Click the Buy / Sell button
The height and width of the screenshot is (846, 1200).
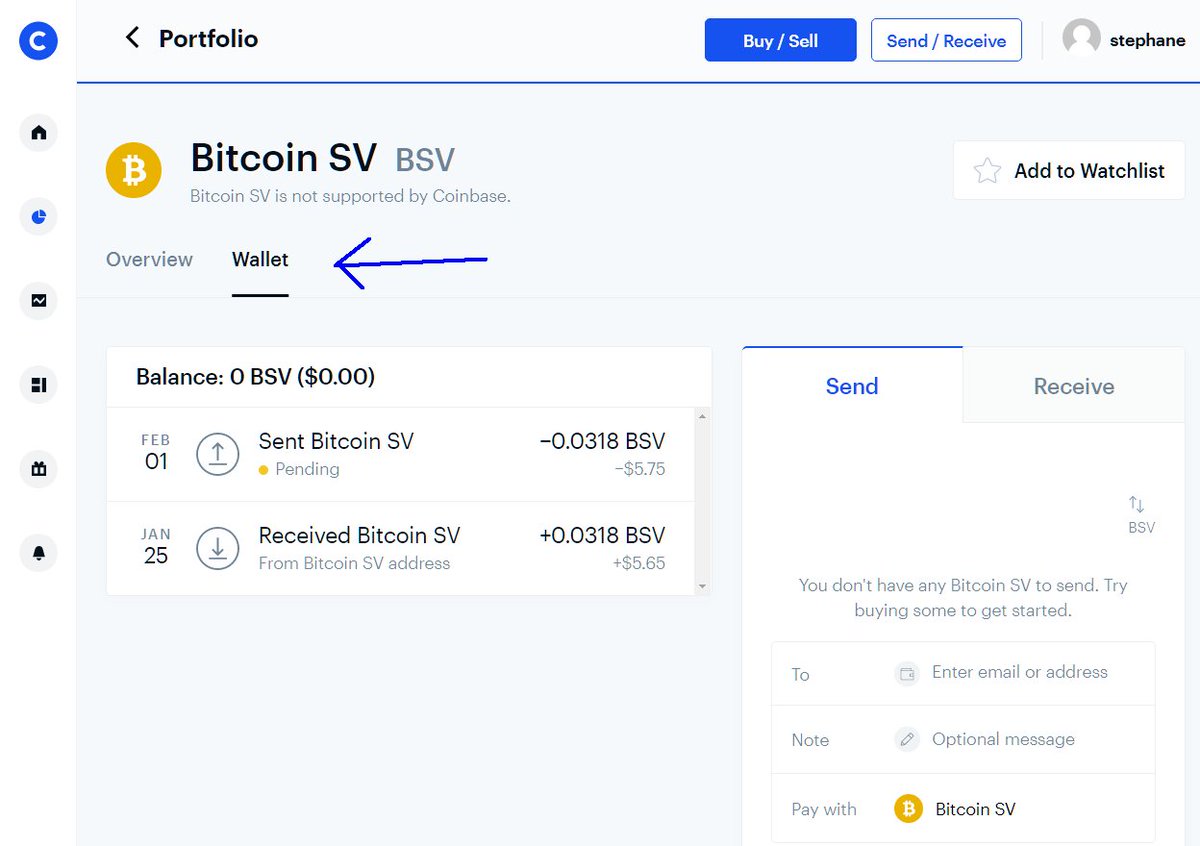[x=780, y=40]
